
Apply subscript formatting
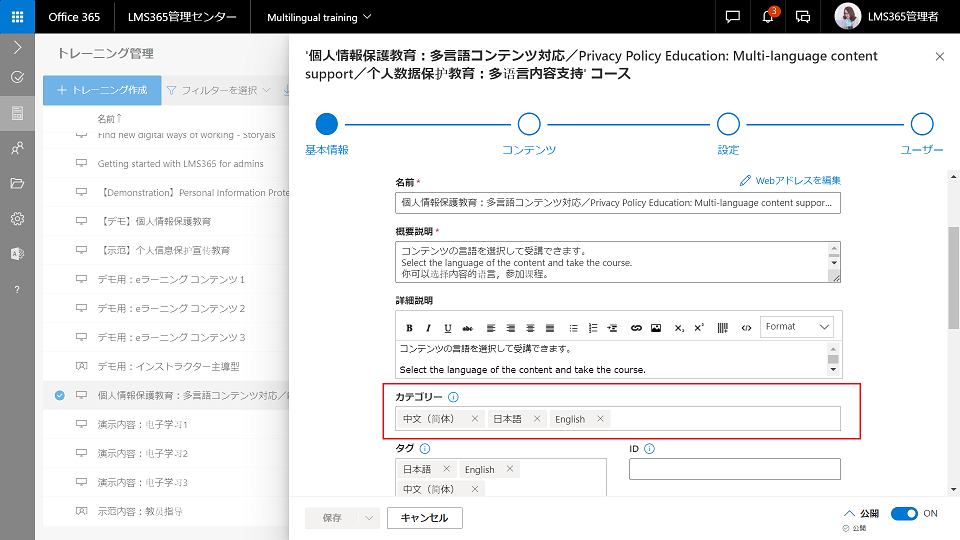[x=679, y=328]
